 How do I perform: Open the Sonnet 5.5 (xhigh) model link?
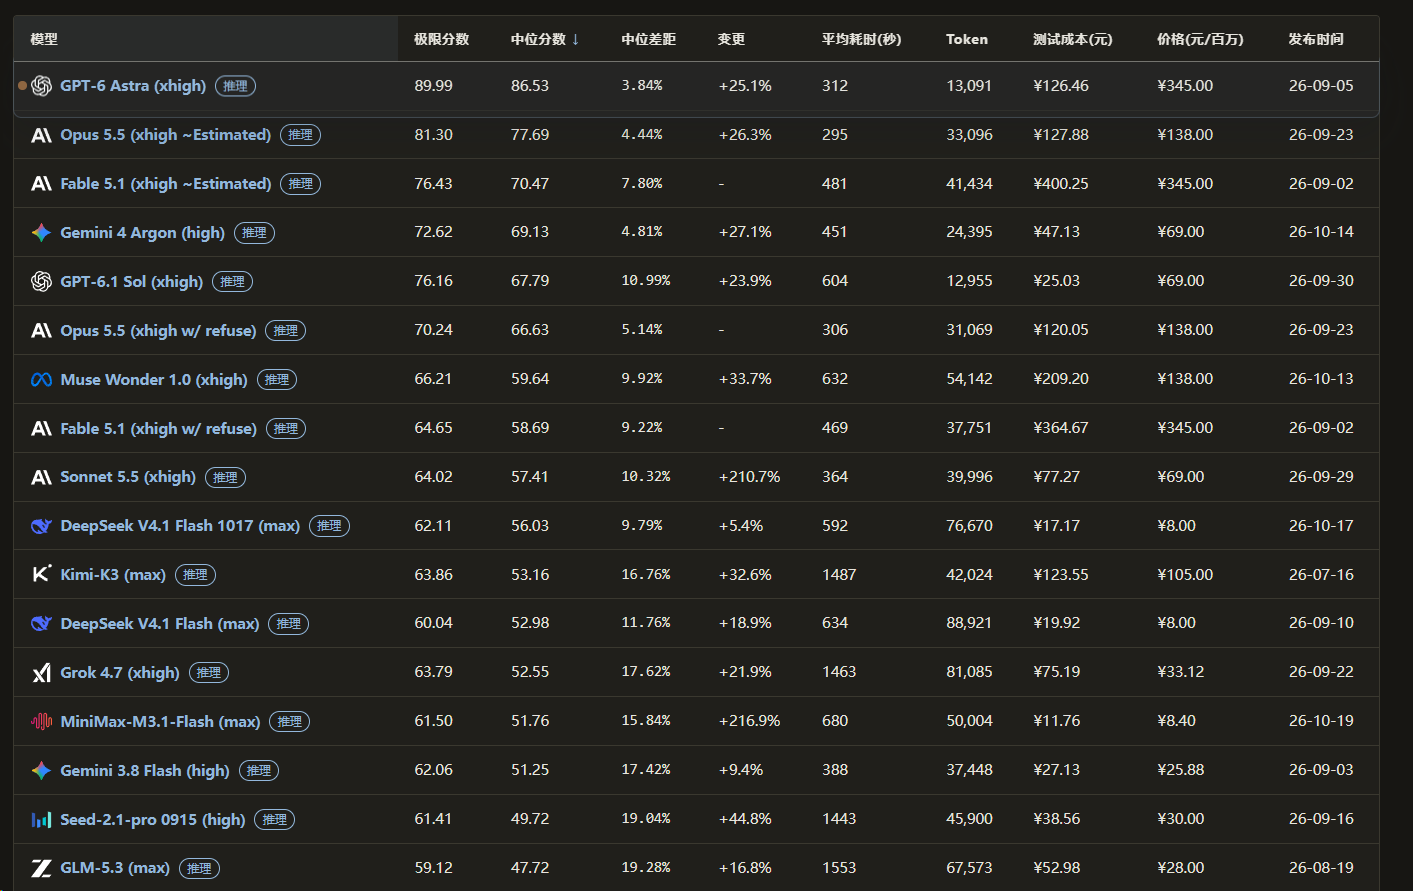pyautogui.click(x=128, y=477)
